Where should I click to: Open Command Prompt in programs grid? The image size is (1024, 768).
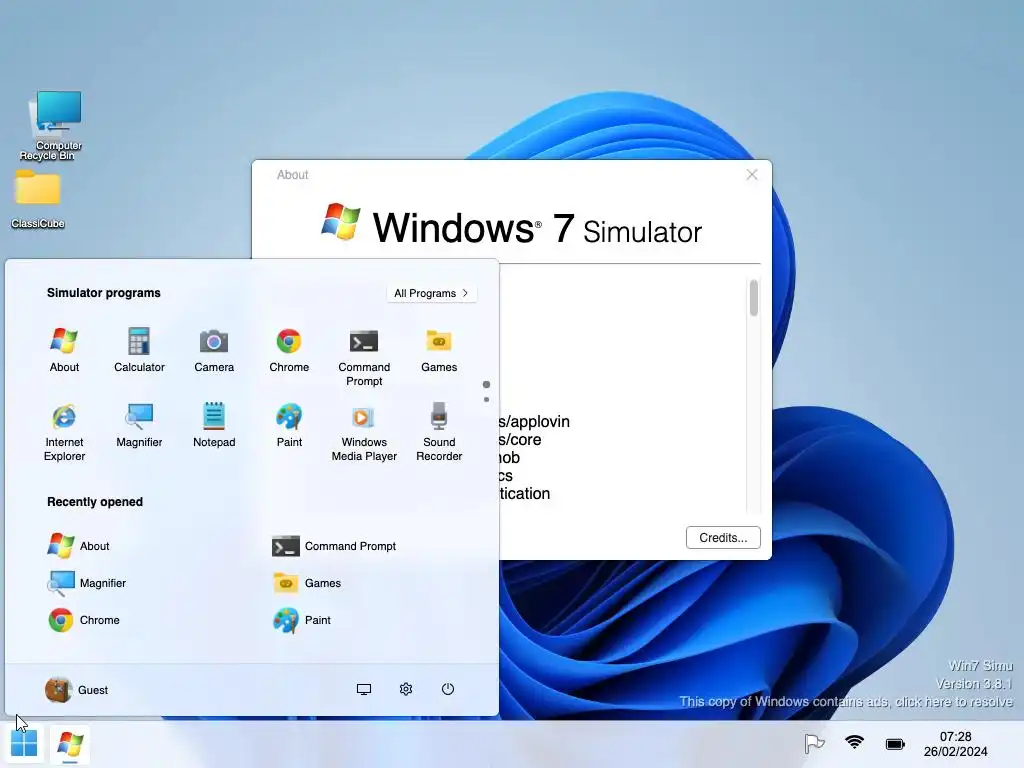(364, 357)
